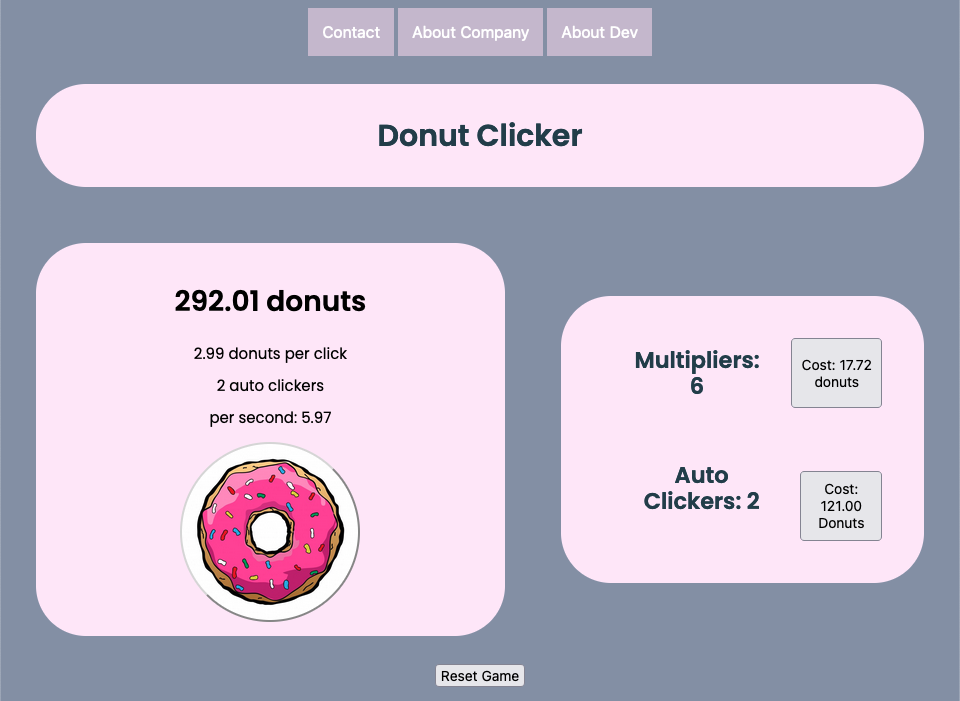
Task: Click empty space in the upgrades panel
Action: coord(740,430)
